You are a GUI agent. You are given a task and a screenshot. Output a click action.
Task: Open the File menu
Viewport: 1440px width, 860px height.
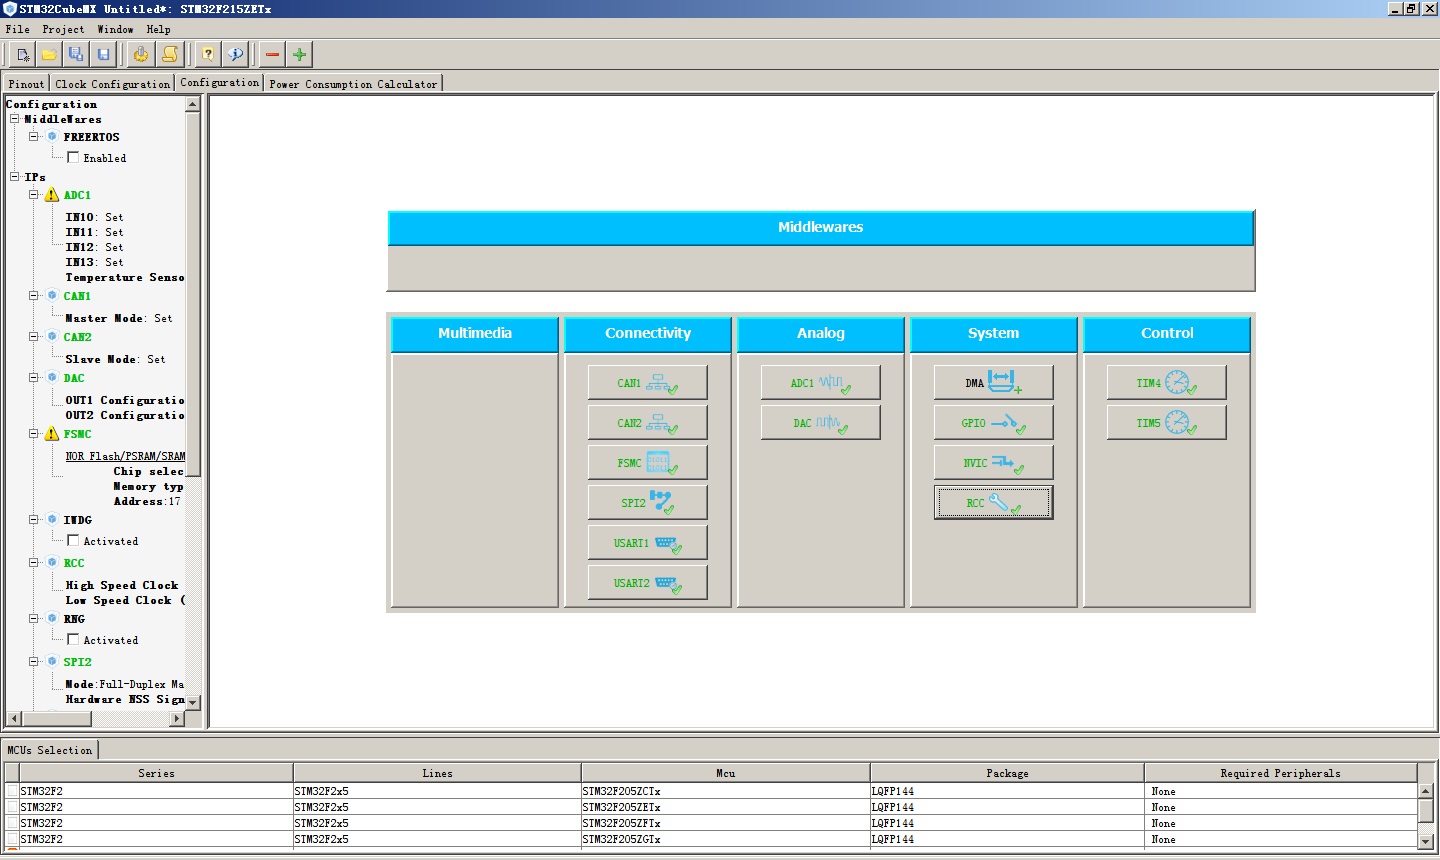[18, 29]
